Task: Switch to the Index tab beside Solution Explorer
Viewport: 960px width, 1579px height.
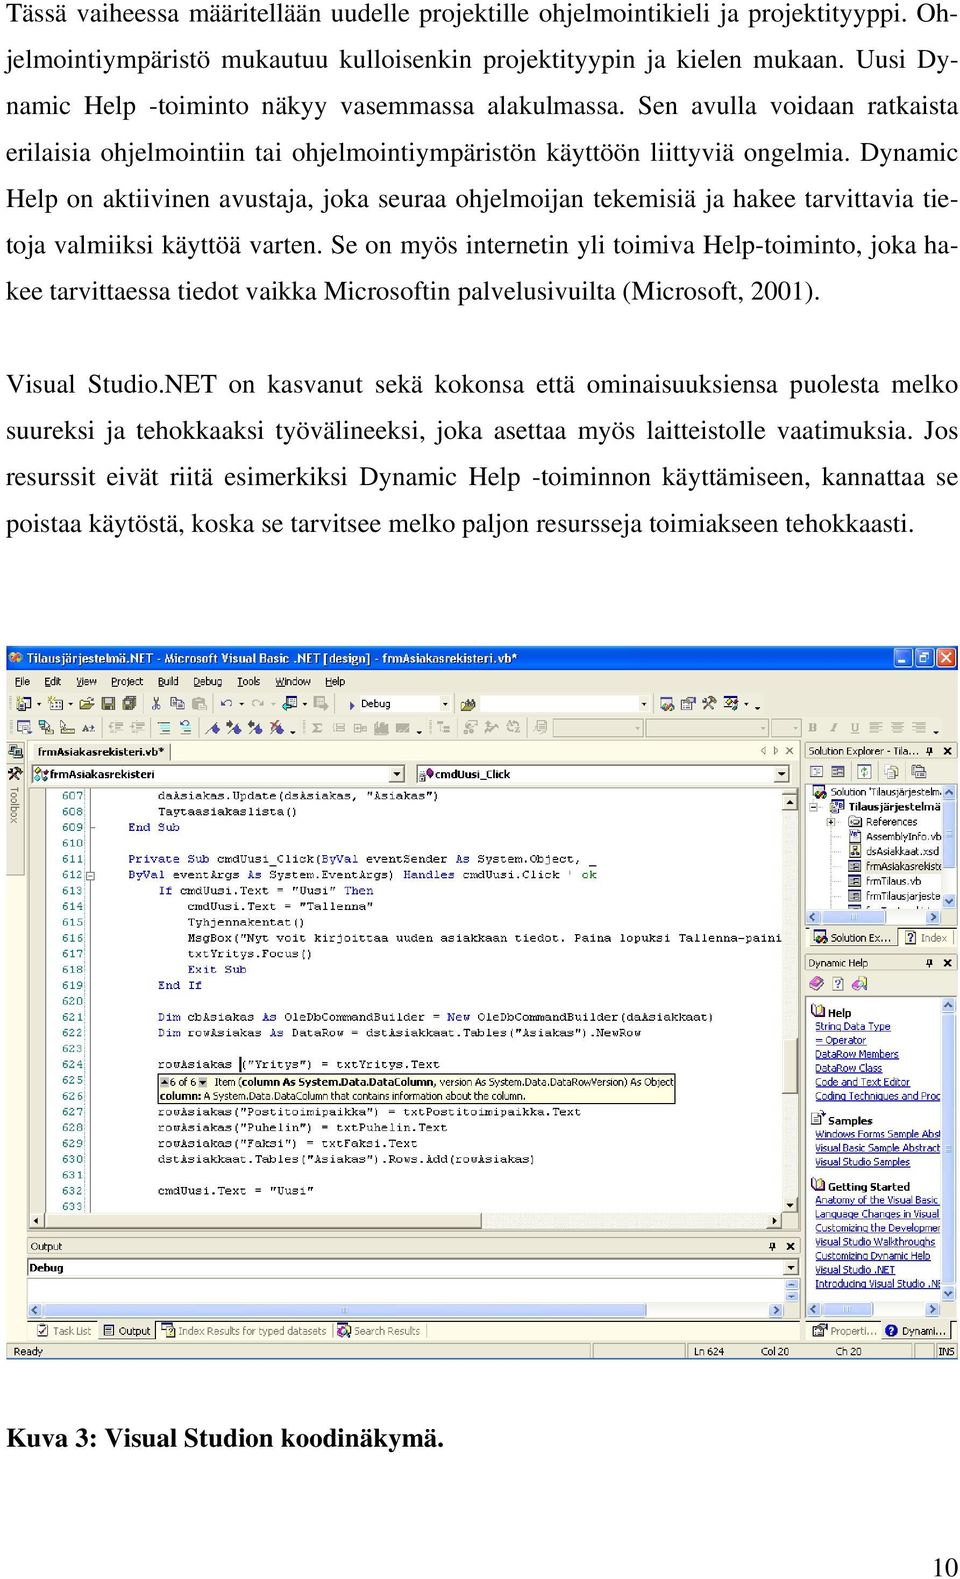Action: 926,938
